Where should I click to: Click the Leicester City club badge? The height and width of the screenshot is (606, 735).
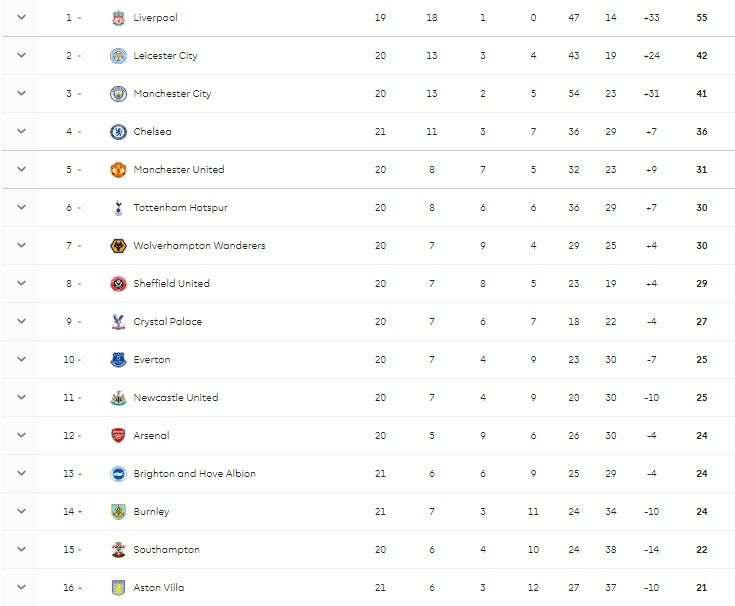118,56
